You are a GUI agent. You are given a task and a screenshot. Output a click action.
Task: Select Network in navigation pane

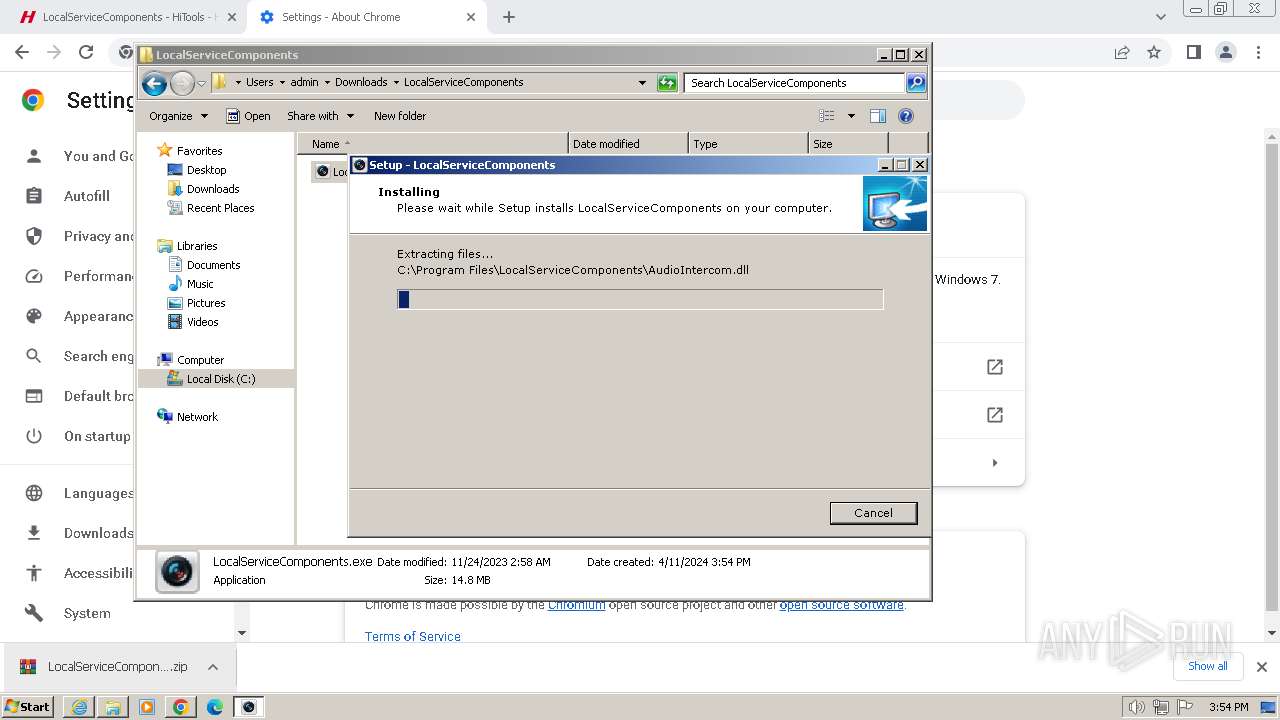pyautogui.click(x=197, y=417)
